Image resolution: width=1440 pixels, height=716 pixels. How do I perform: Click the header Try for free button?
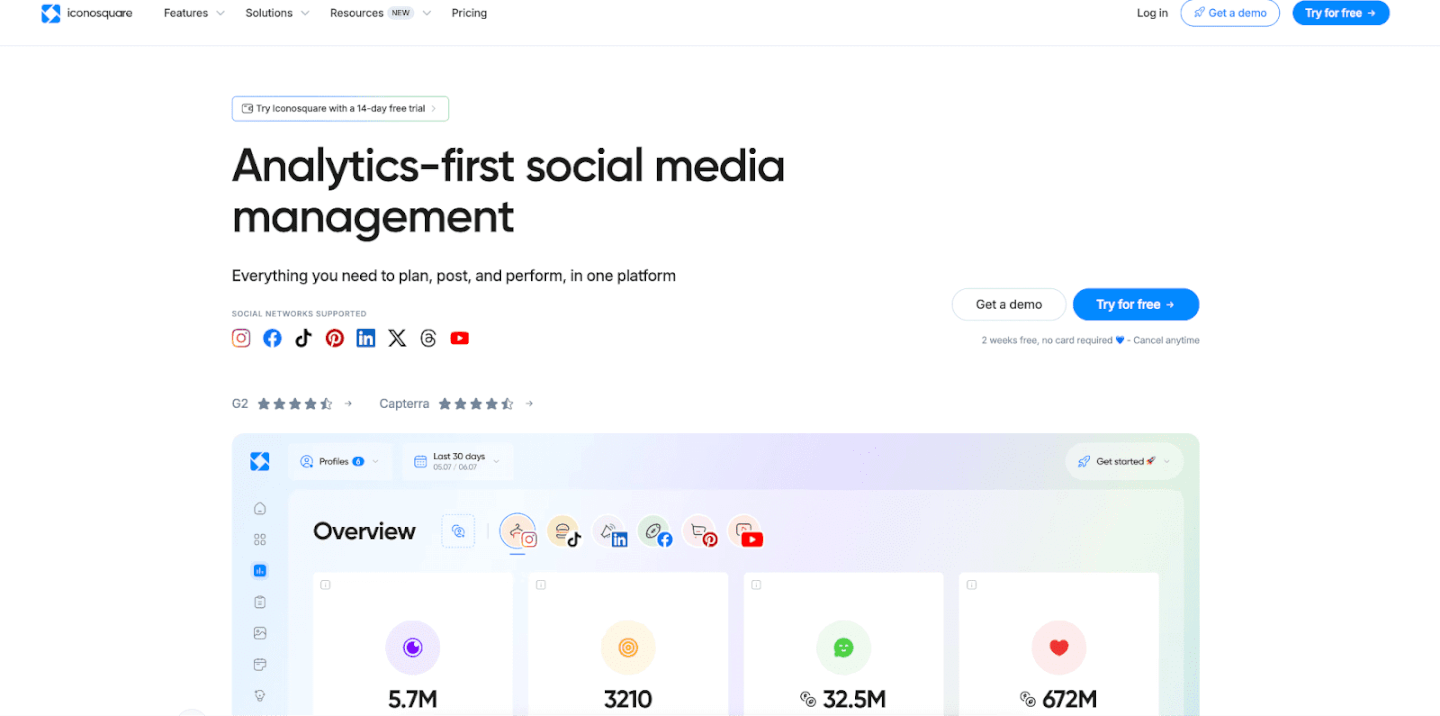1341,13
